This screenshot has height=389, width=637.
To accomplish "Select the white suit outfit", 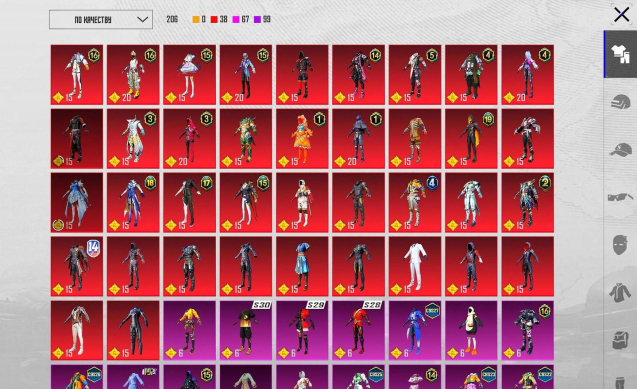I will click(x=415, y=266).
